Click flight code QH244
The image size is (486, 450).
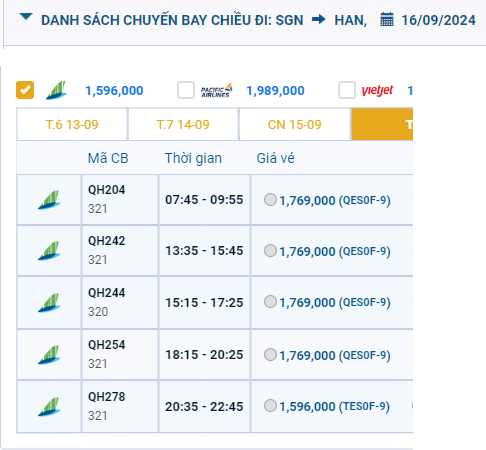tap(107, 293)
